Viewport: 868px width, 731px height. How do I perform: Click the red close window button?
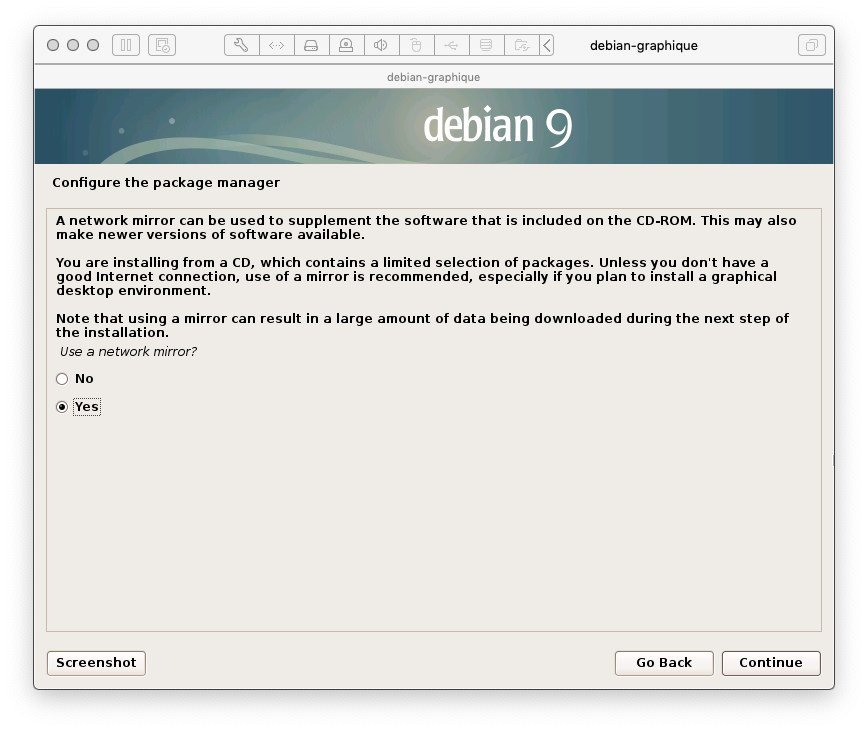tap(53, 45)
